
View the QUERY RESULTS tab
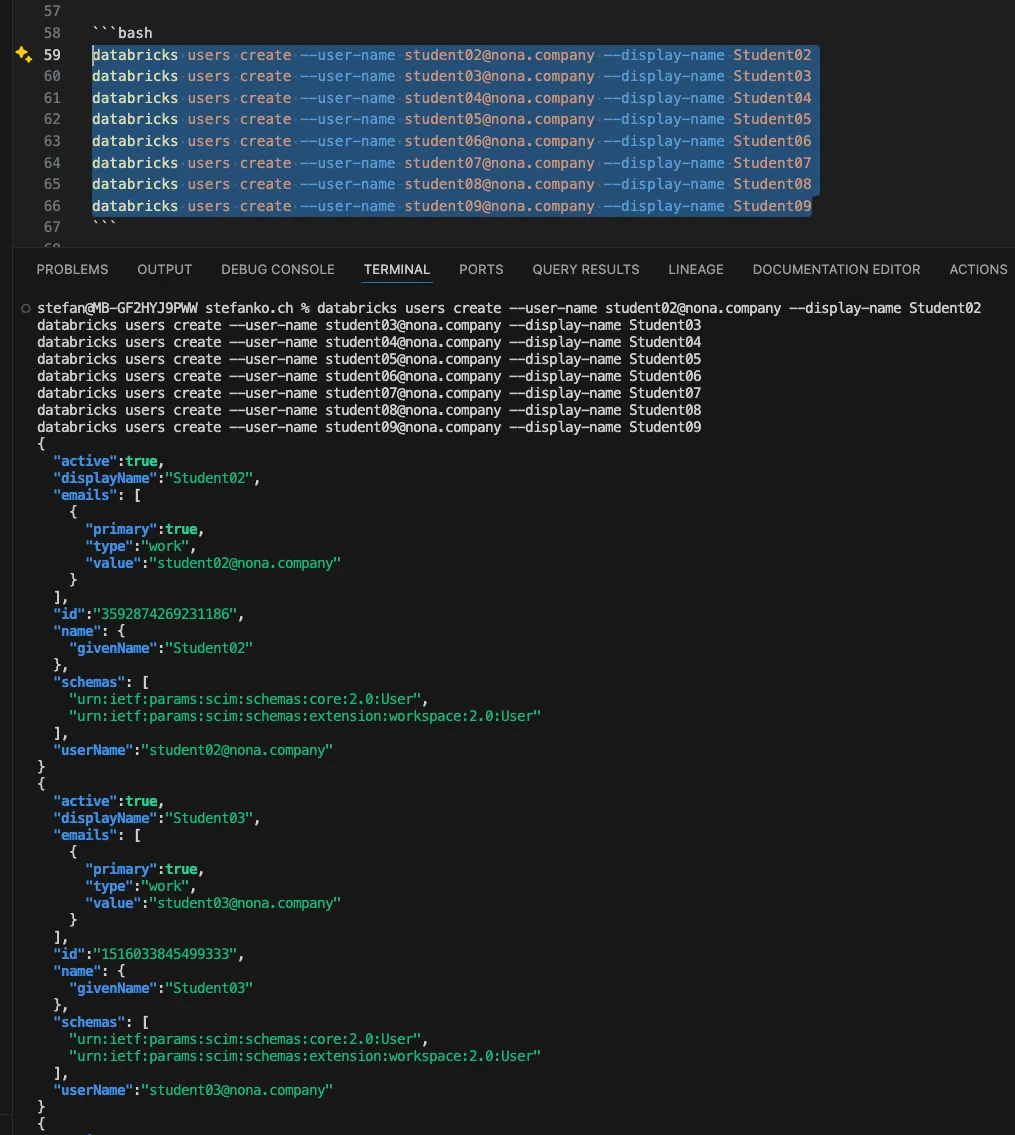[586, 269]
